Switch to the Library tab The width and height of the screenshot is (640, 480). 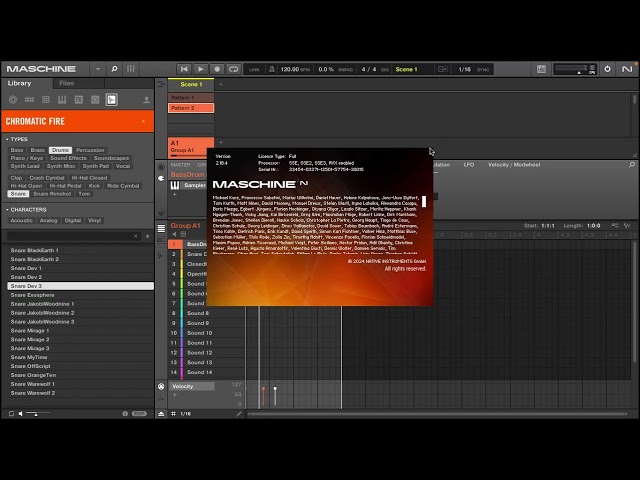click(19, 83)
